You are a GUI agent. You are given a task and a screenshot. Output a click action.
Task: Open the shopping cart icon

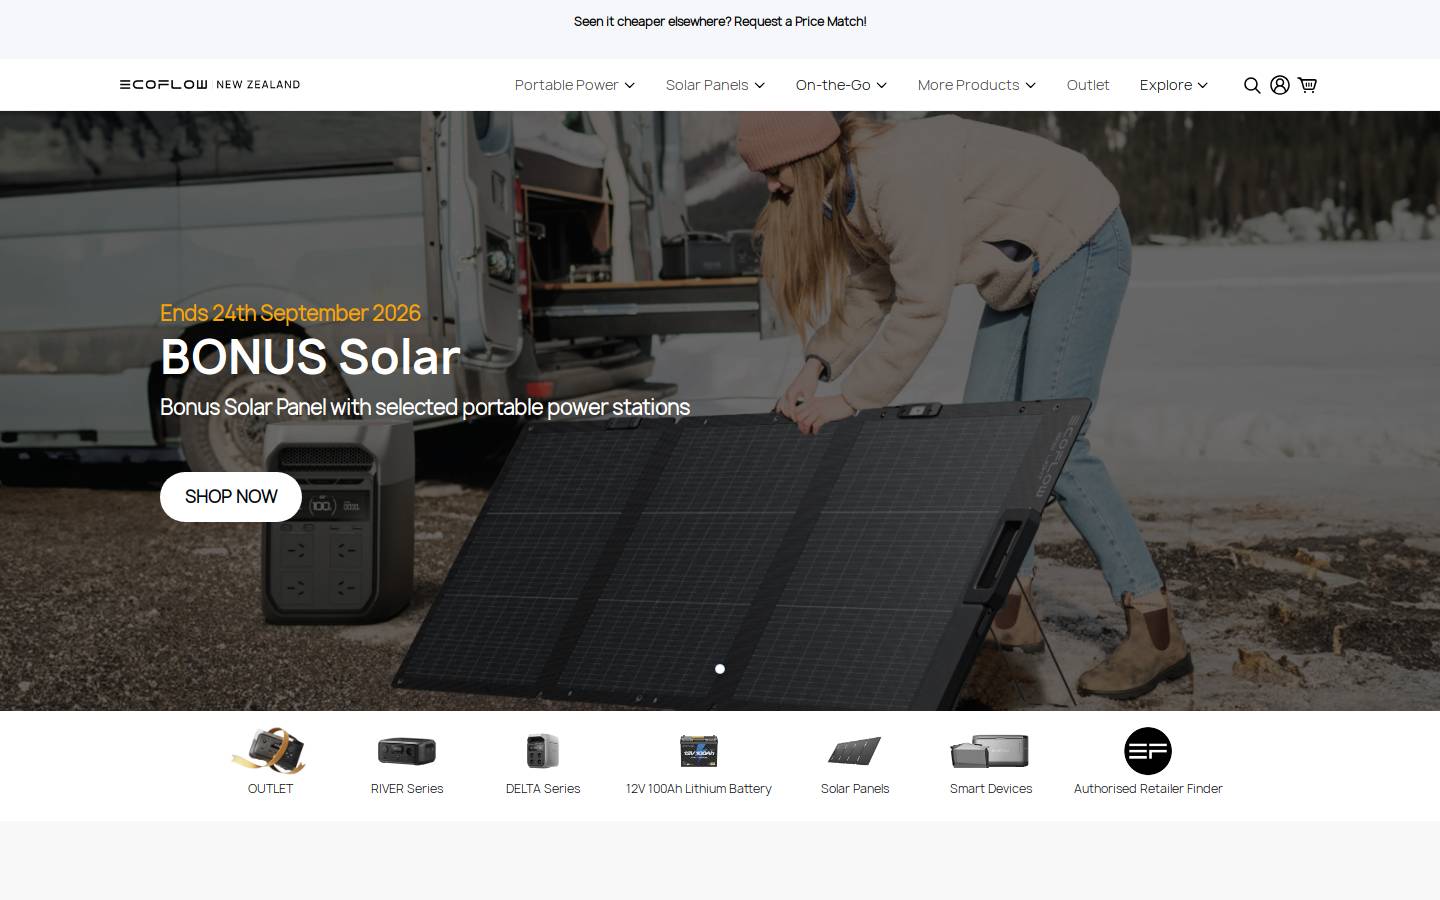[x=1307, y=85]
